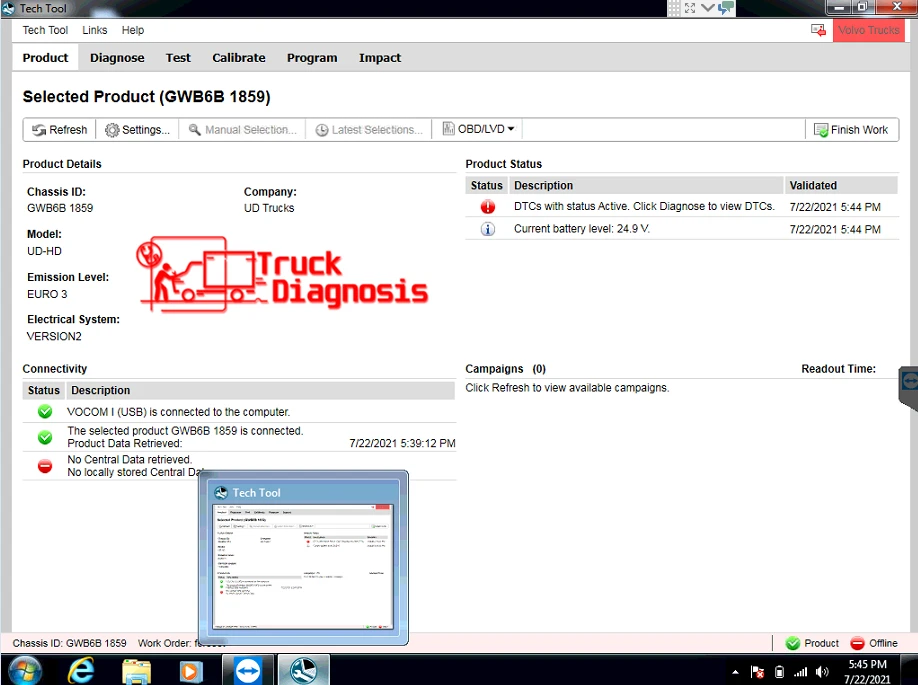Click the red active DTC error icon
The height and width of the screenshot is (685, 918).
[x=487, y=207]
